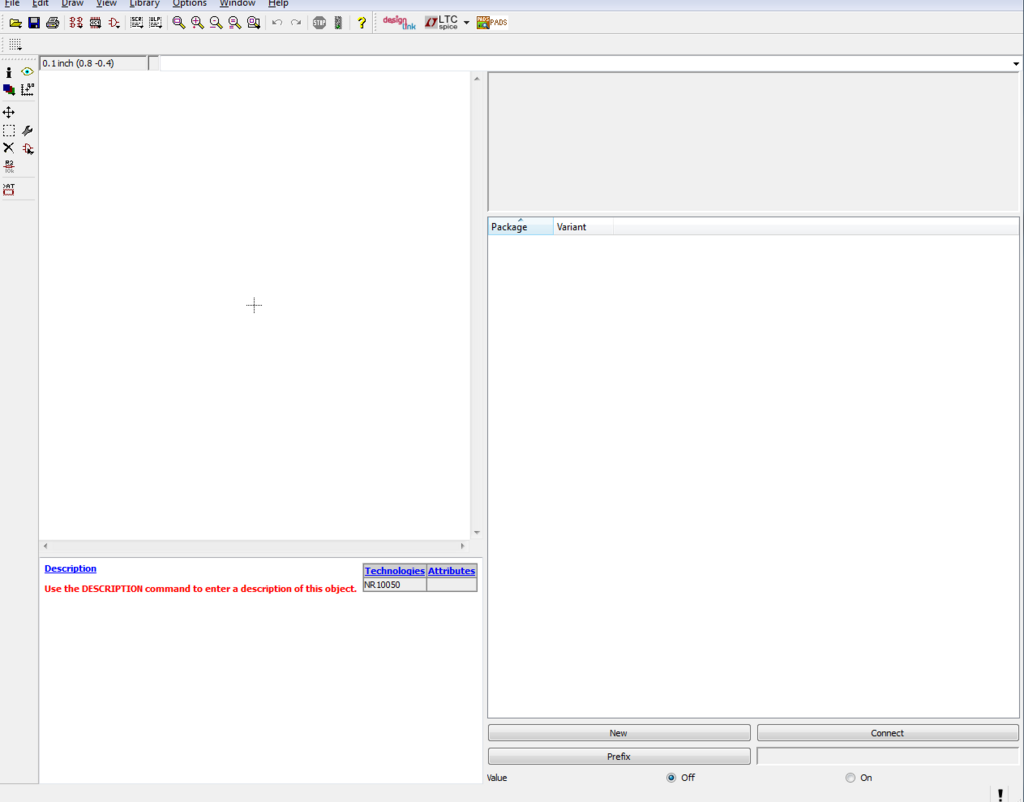Click the Zoom to fit magnifier
The width and height of the screenshot is (1024, 802).
(178, 23)
